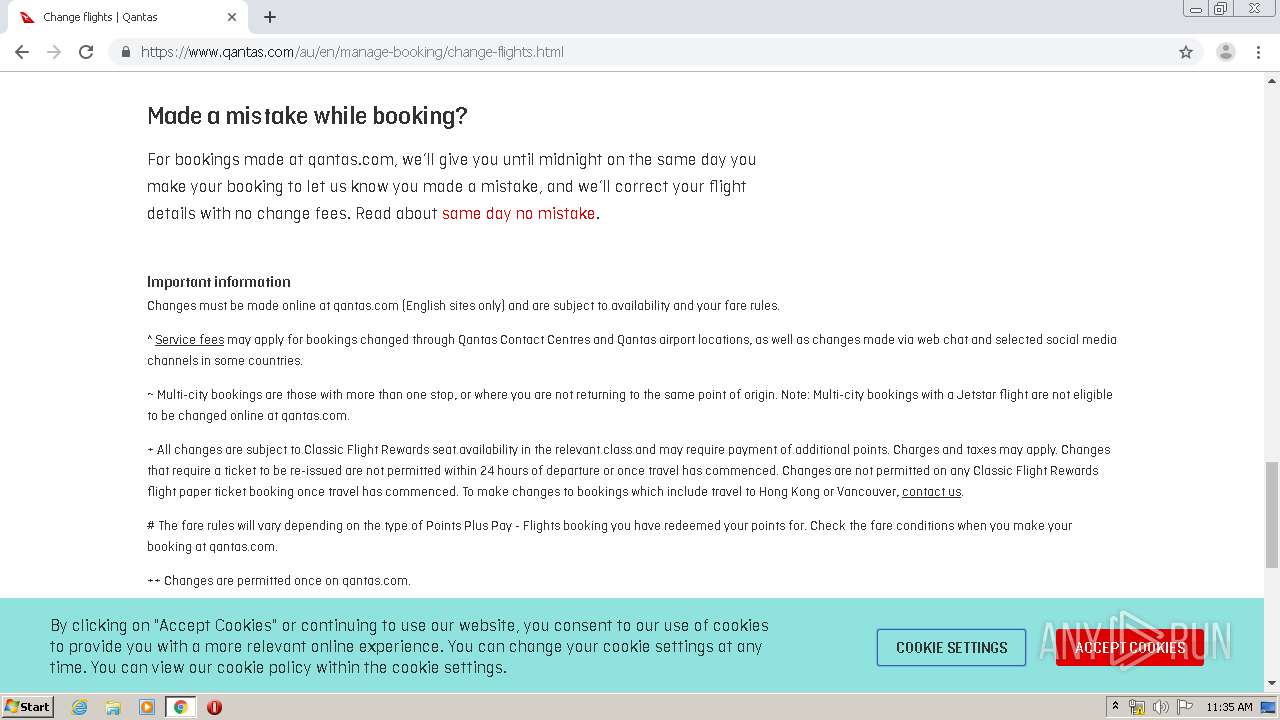
Task: Click the Important information heading
Action: [x=219, y=282]
